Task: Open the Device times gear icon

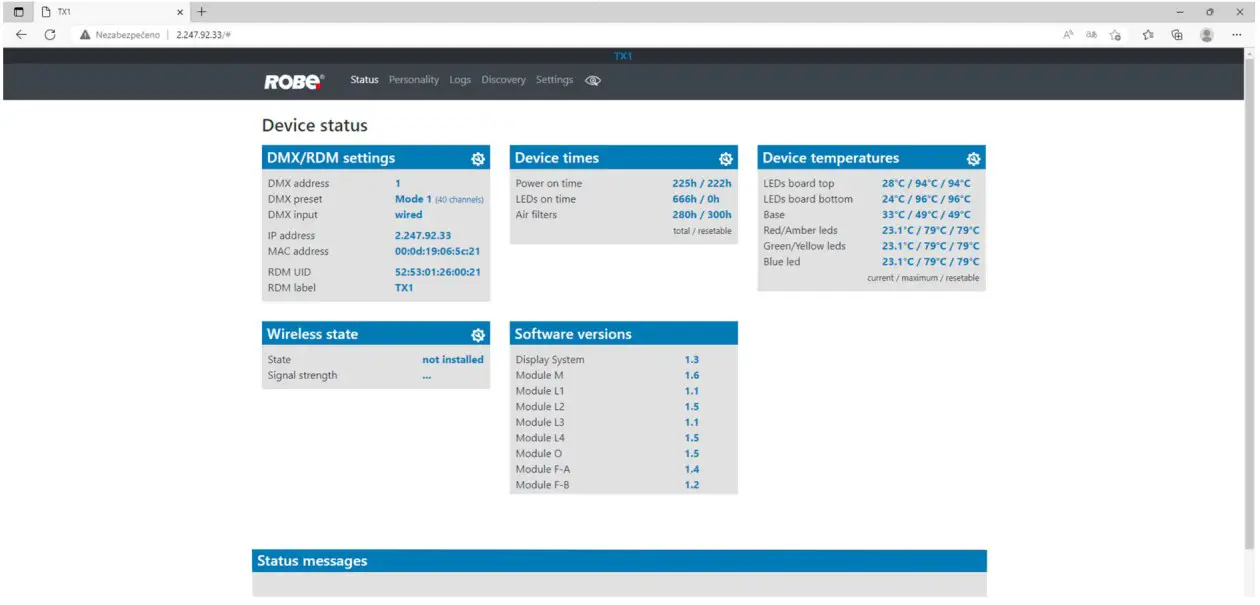Action: (725, 158)
